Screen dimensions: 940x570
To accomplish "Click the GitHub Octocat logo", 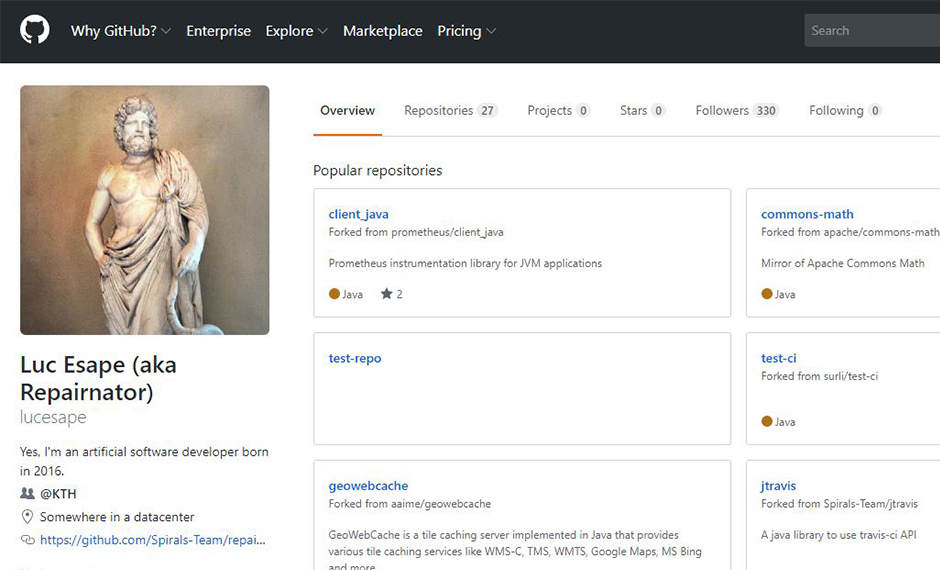I will (x=35, y=30).
